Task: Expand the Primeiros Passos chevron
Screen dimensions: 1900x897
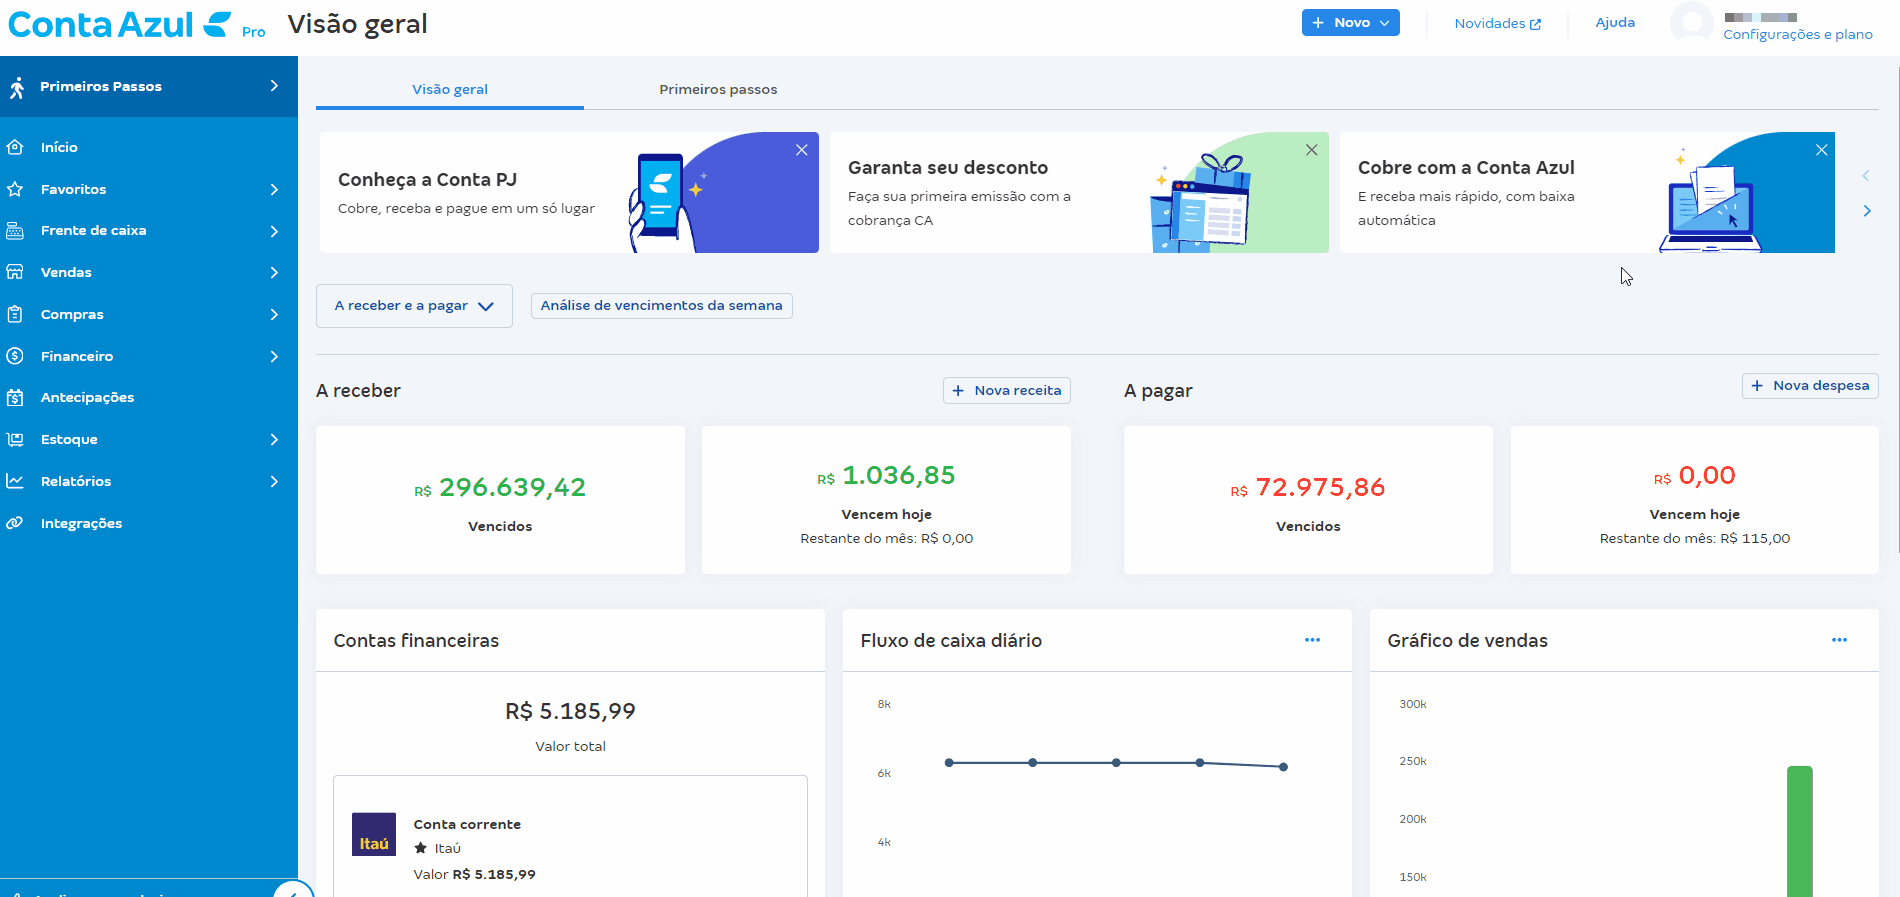Action: [274, 86]
